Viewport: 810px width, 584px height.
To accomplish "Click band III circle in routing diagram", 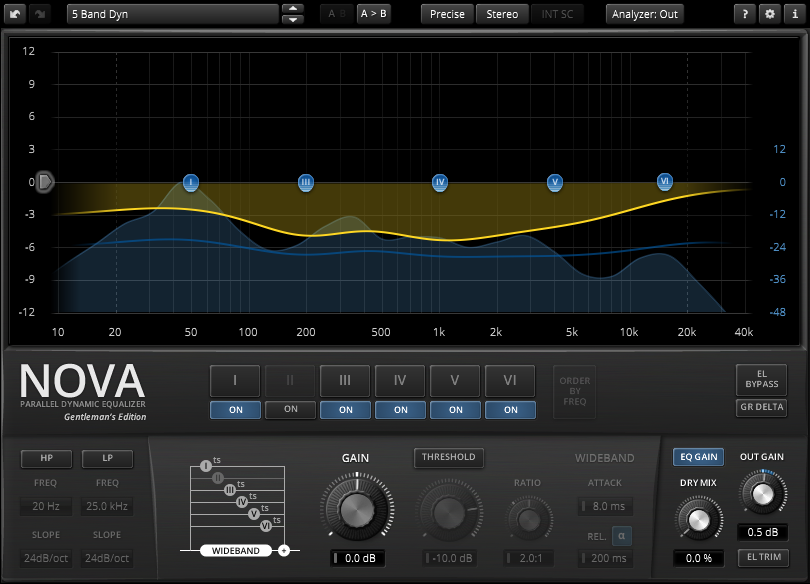I will click(x=230, y=490).
